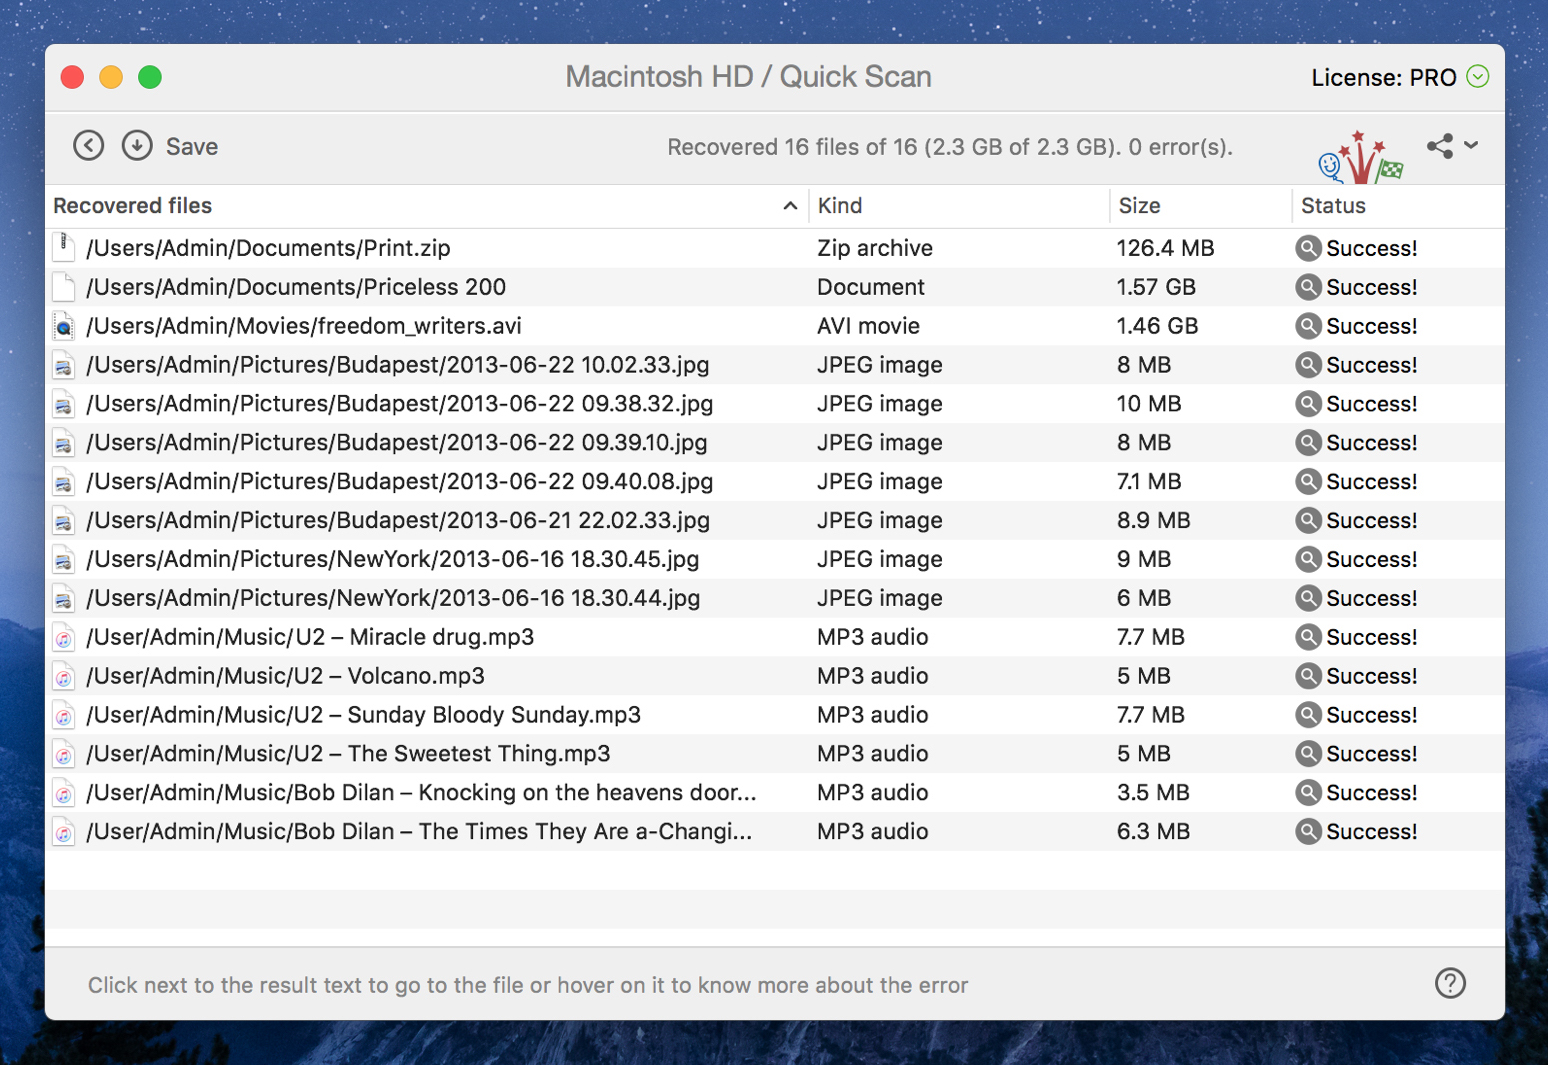Click the blank document icon for Priceless 200

(x=64, y=287)
